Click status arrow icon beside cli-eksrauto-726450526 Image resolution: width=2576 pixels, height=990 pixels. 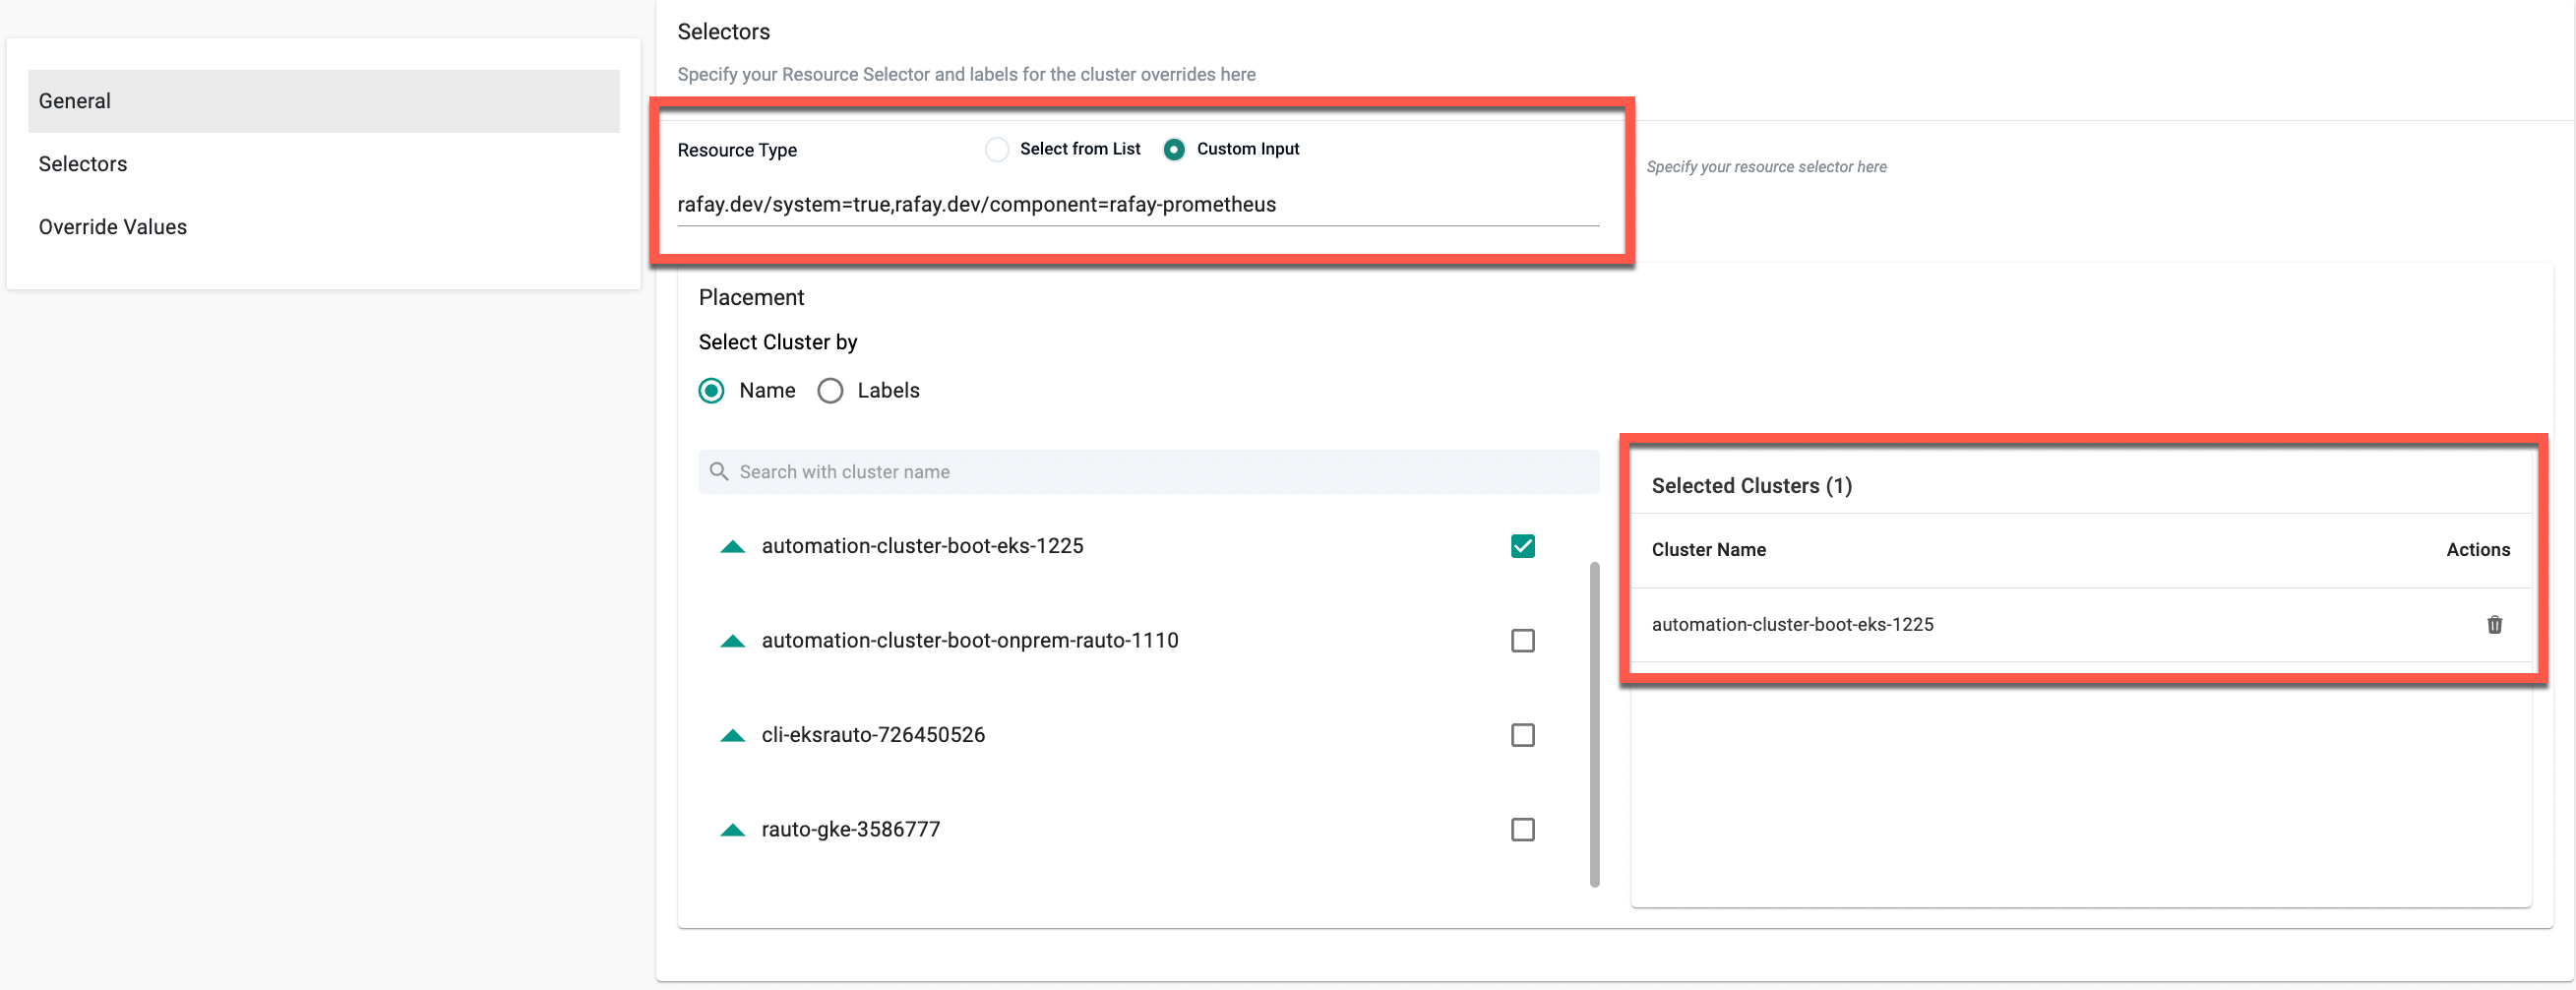tap(732, 736)
